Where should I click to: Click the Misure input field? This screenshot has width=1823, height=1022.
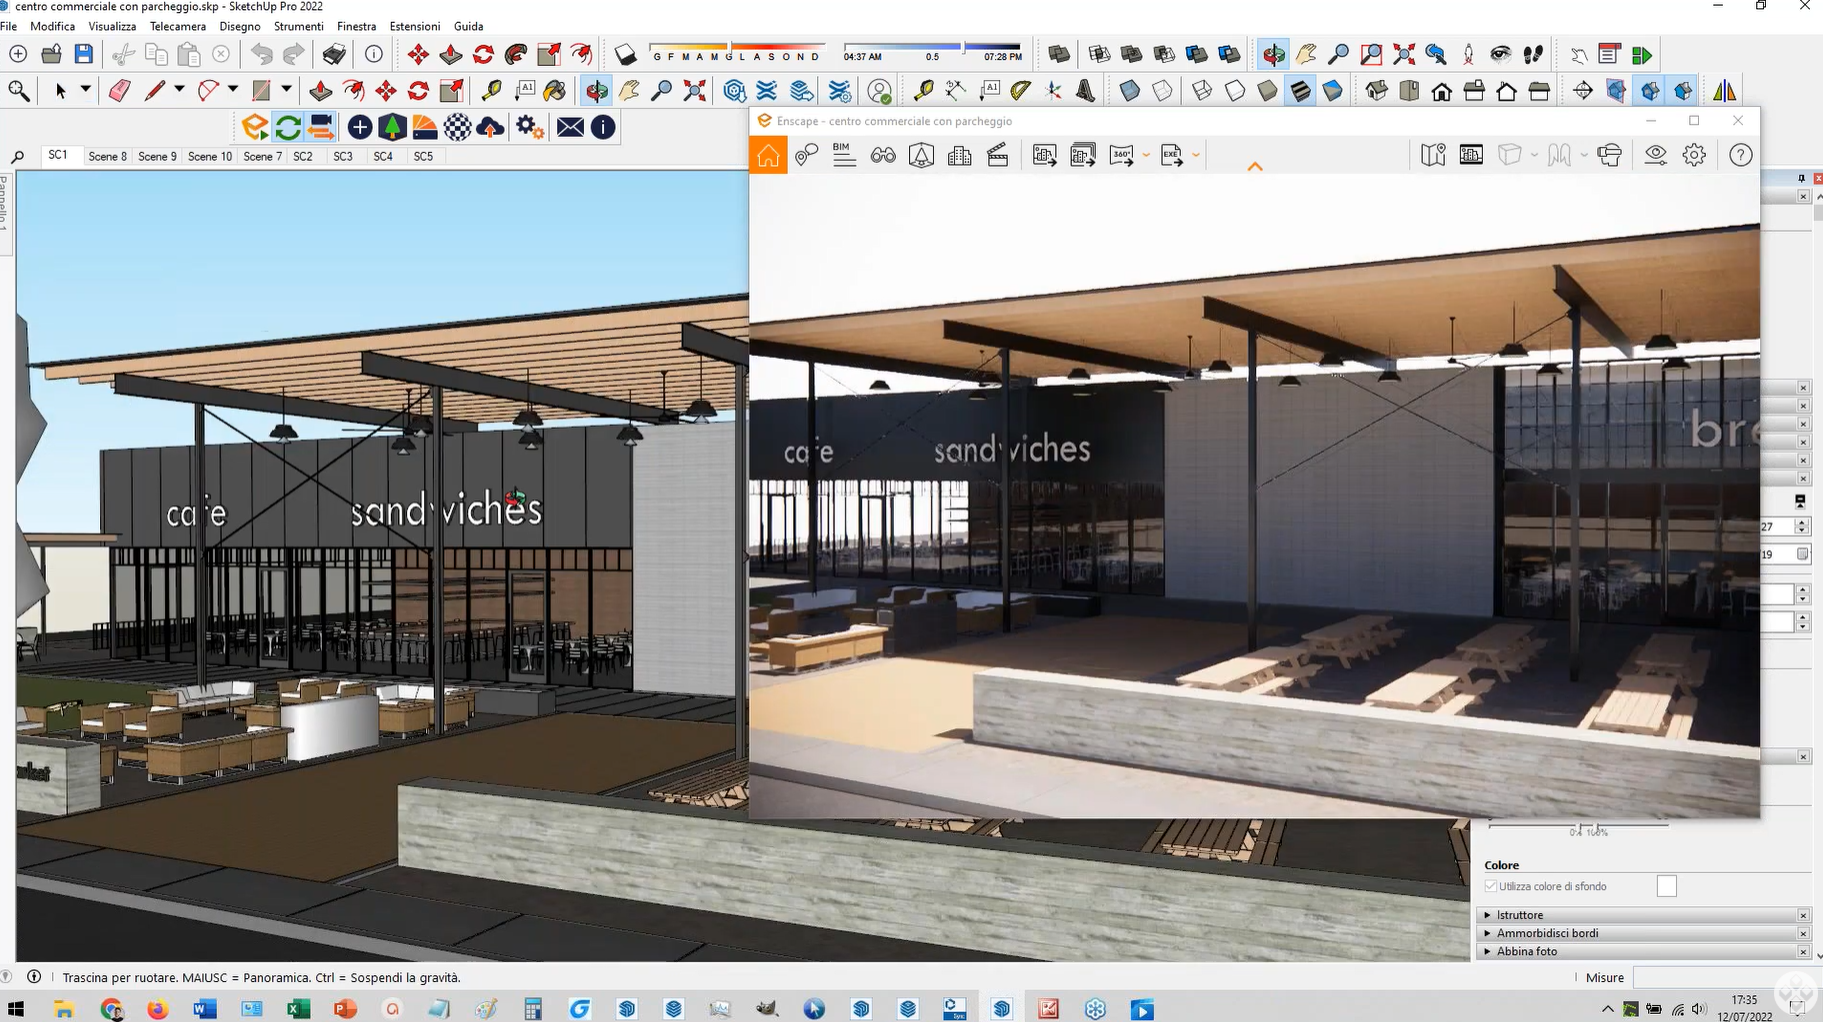pyautogui.click(x=1720, y=977)
